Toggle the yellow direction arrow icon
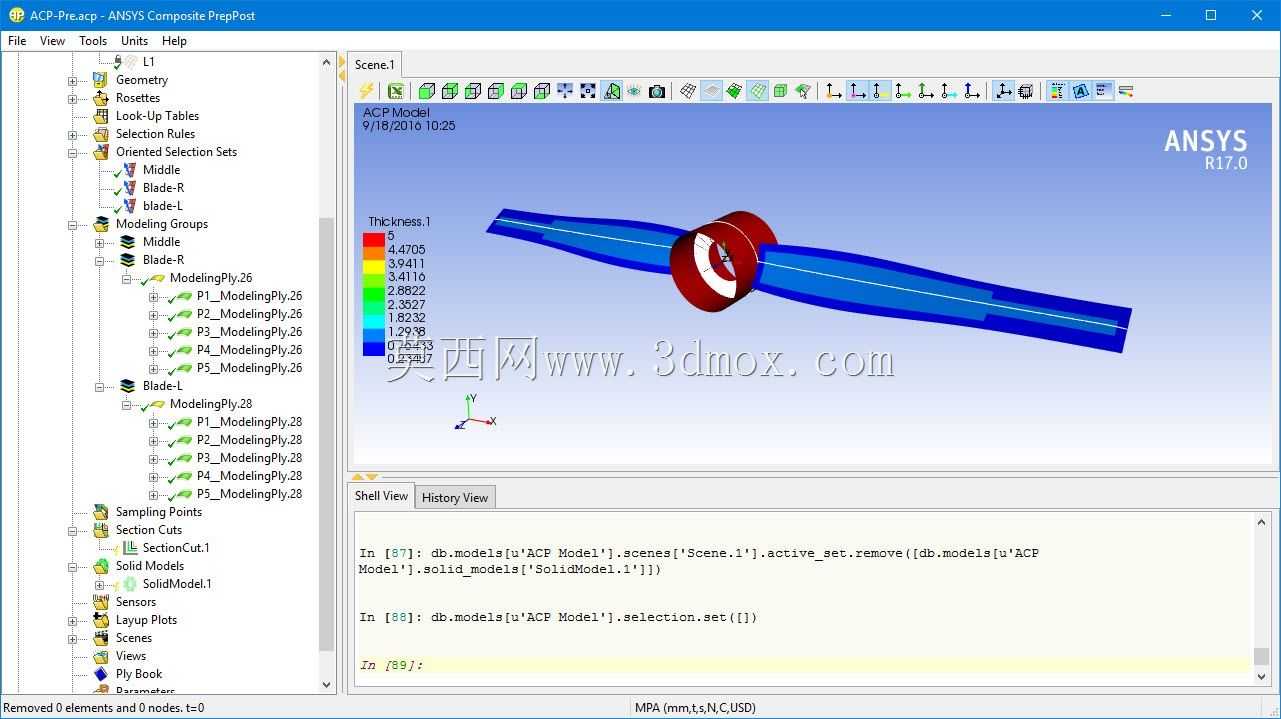1281x719 pixels. pyautogui.click(x=880, y=91)
